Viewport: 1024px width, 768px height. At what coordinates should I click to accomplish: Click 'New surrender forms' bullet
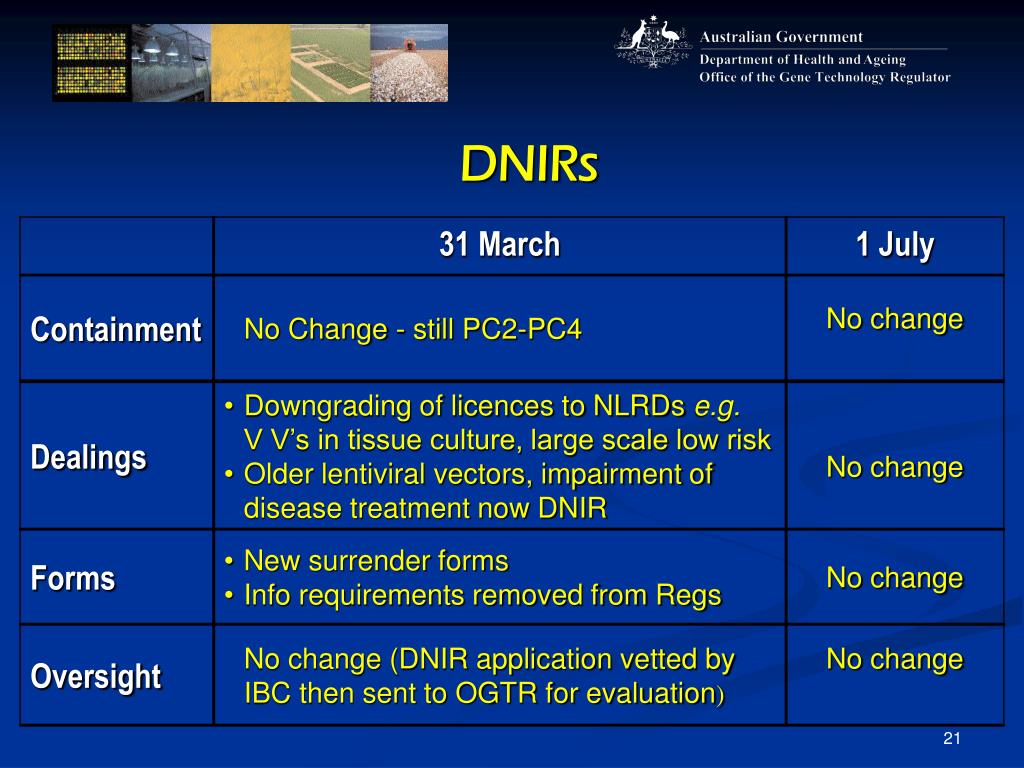coord(376,561)
